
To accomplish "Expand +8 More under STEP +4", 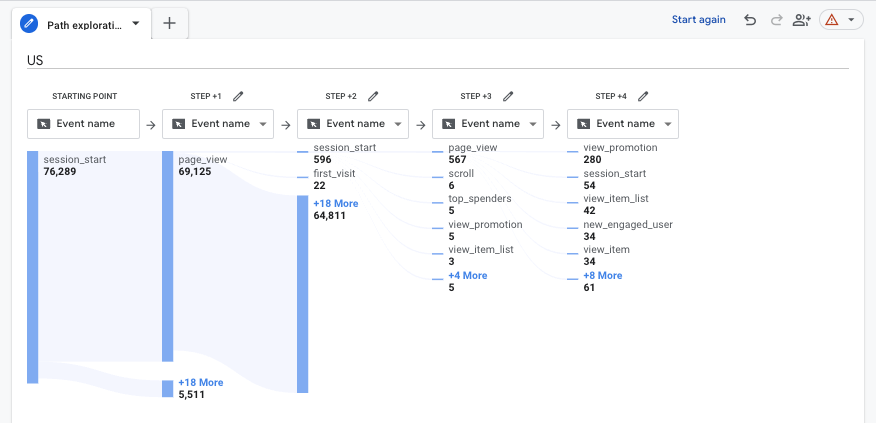I will pyautogui.click(x=602, y=275).
